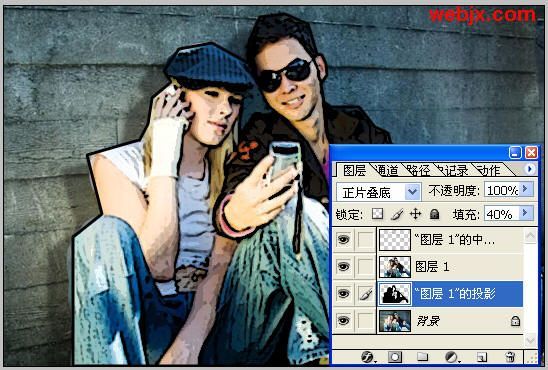Click the panel resize grip corner
This screenshot has width=548, height=370.
[x=532, y=357]
